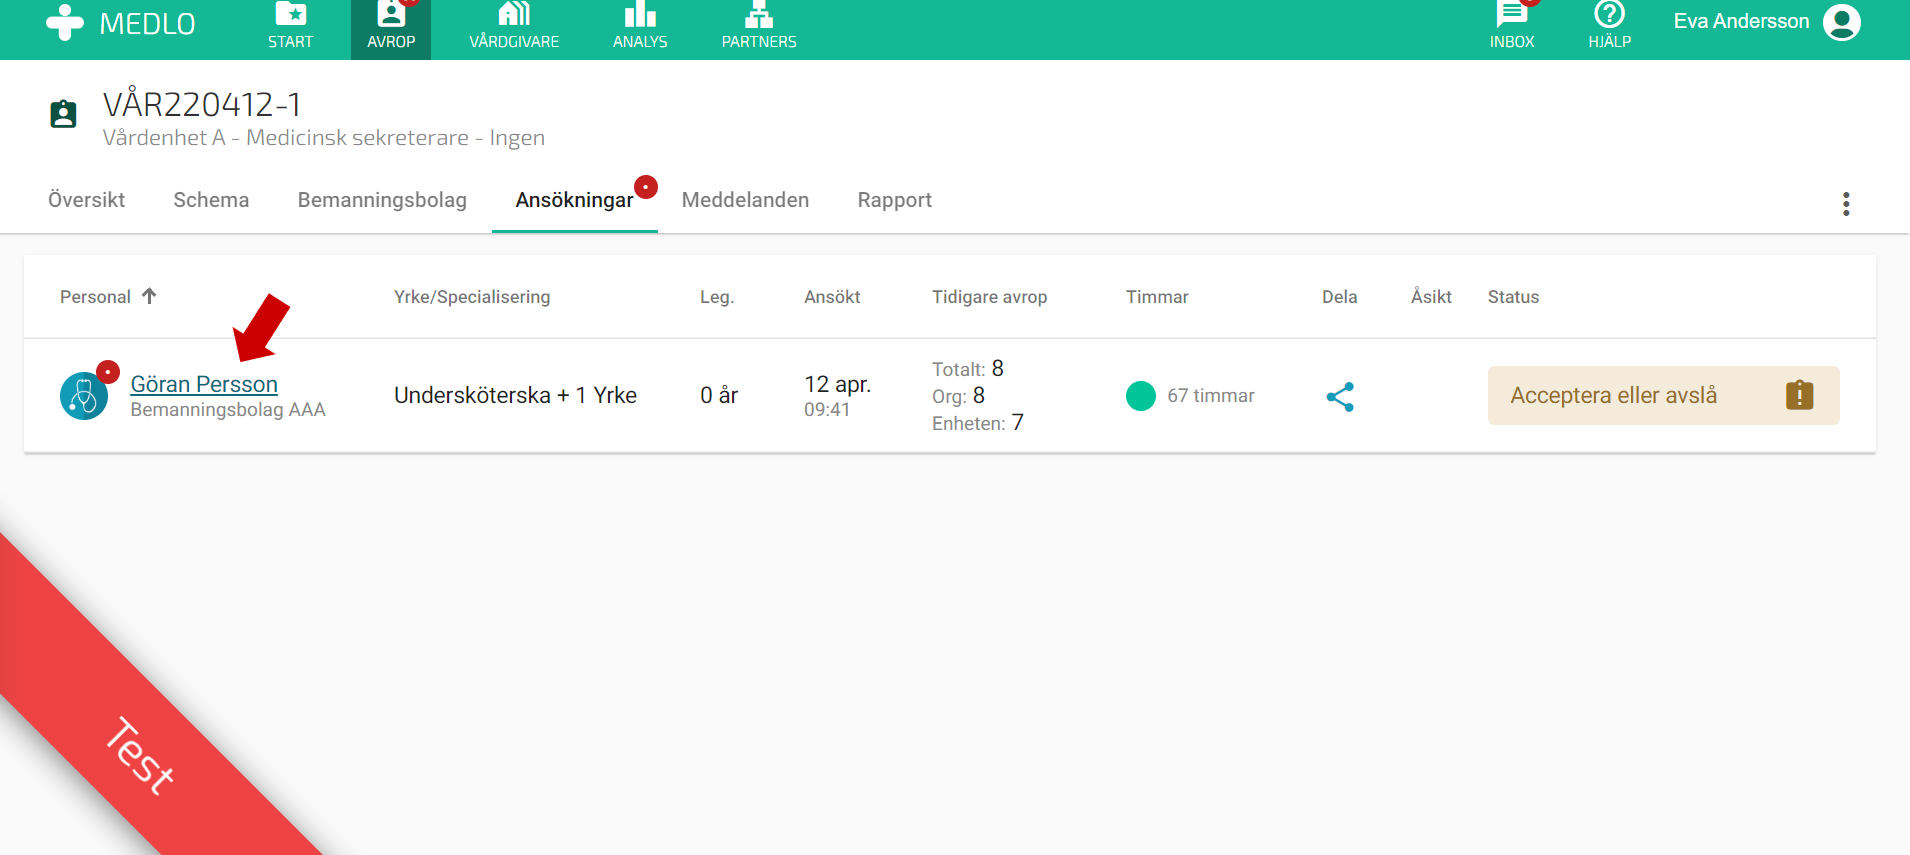Click the warning clipboard icon in status button
This screenshot has width=1910, height=855.
click(1800, 395)
